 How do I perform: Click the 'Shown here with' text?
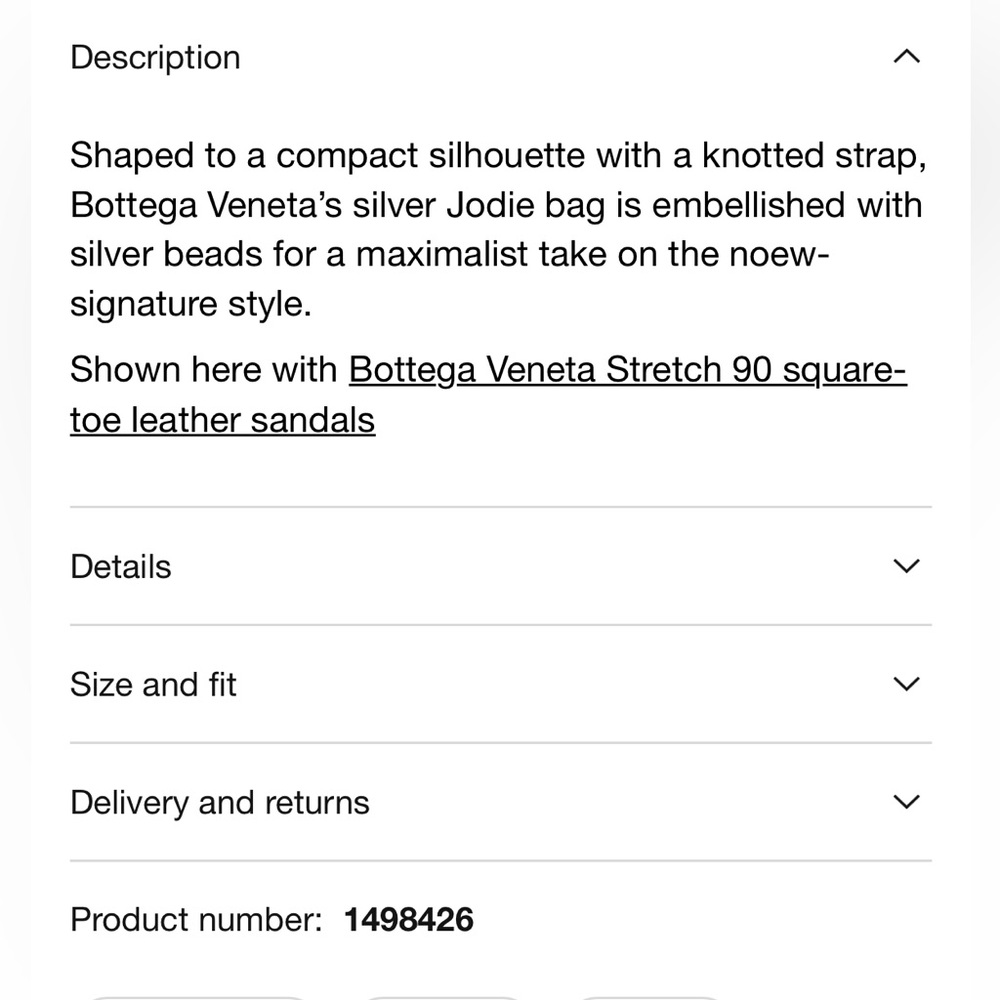(x=203, y=370)
